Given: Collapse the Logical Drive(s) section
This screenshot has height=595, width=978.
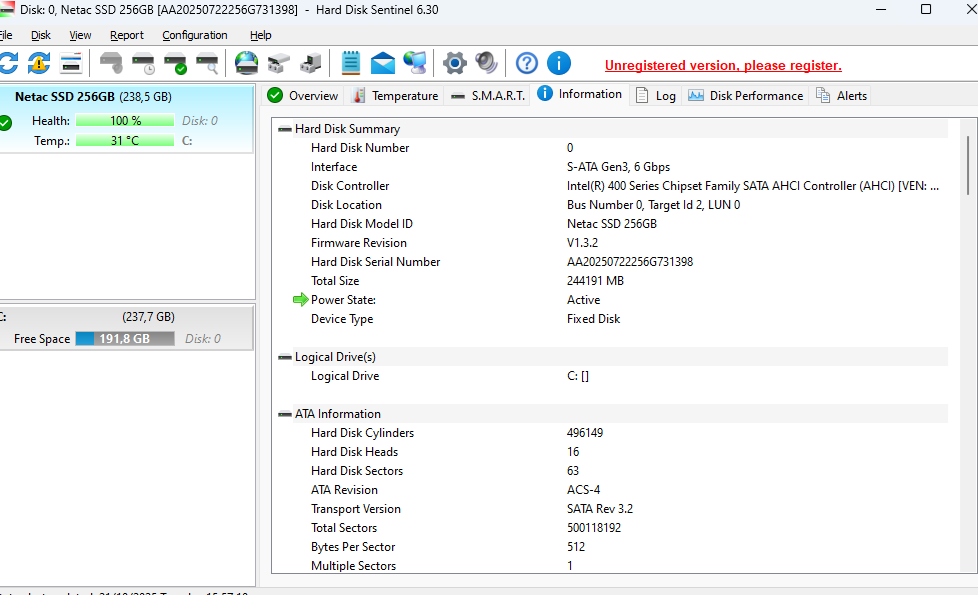Looking at the screenshot, I should coord(285,357).
